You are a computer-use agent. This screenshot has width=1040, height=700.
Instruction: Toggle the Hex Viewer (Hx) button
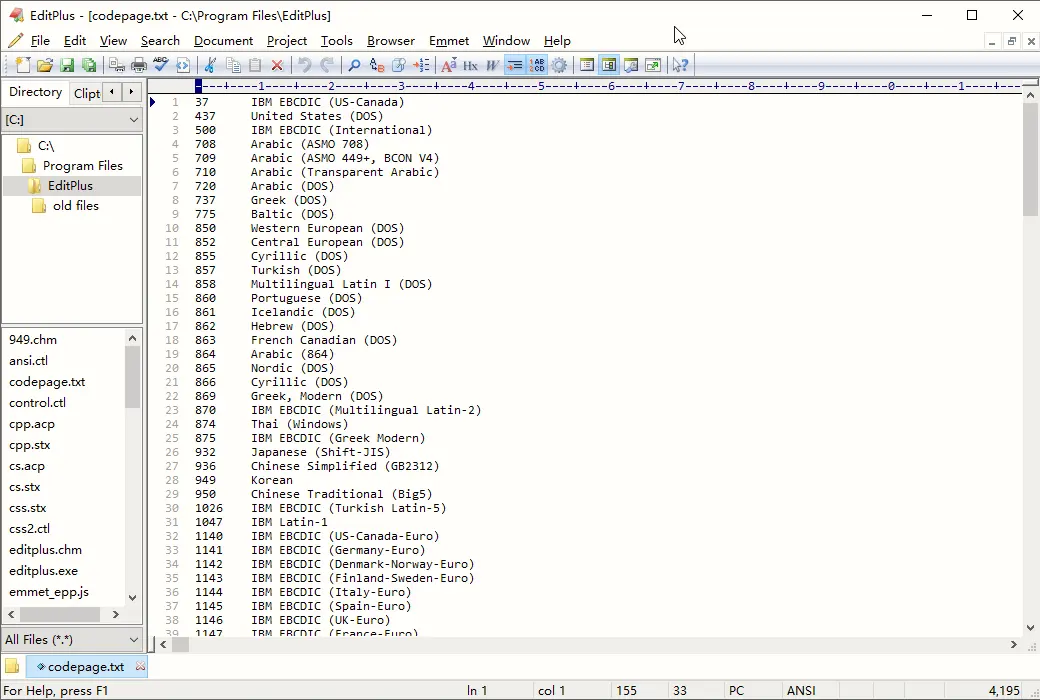point(470,65)
